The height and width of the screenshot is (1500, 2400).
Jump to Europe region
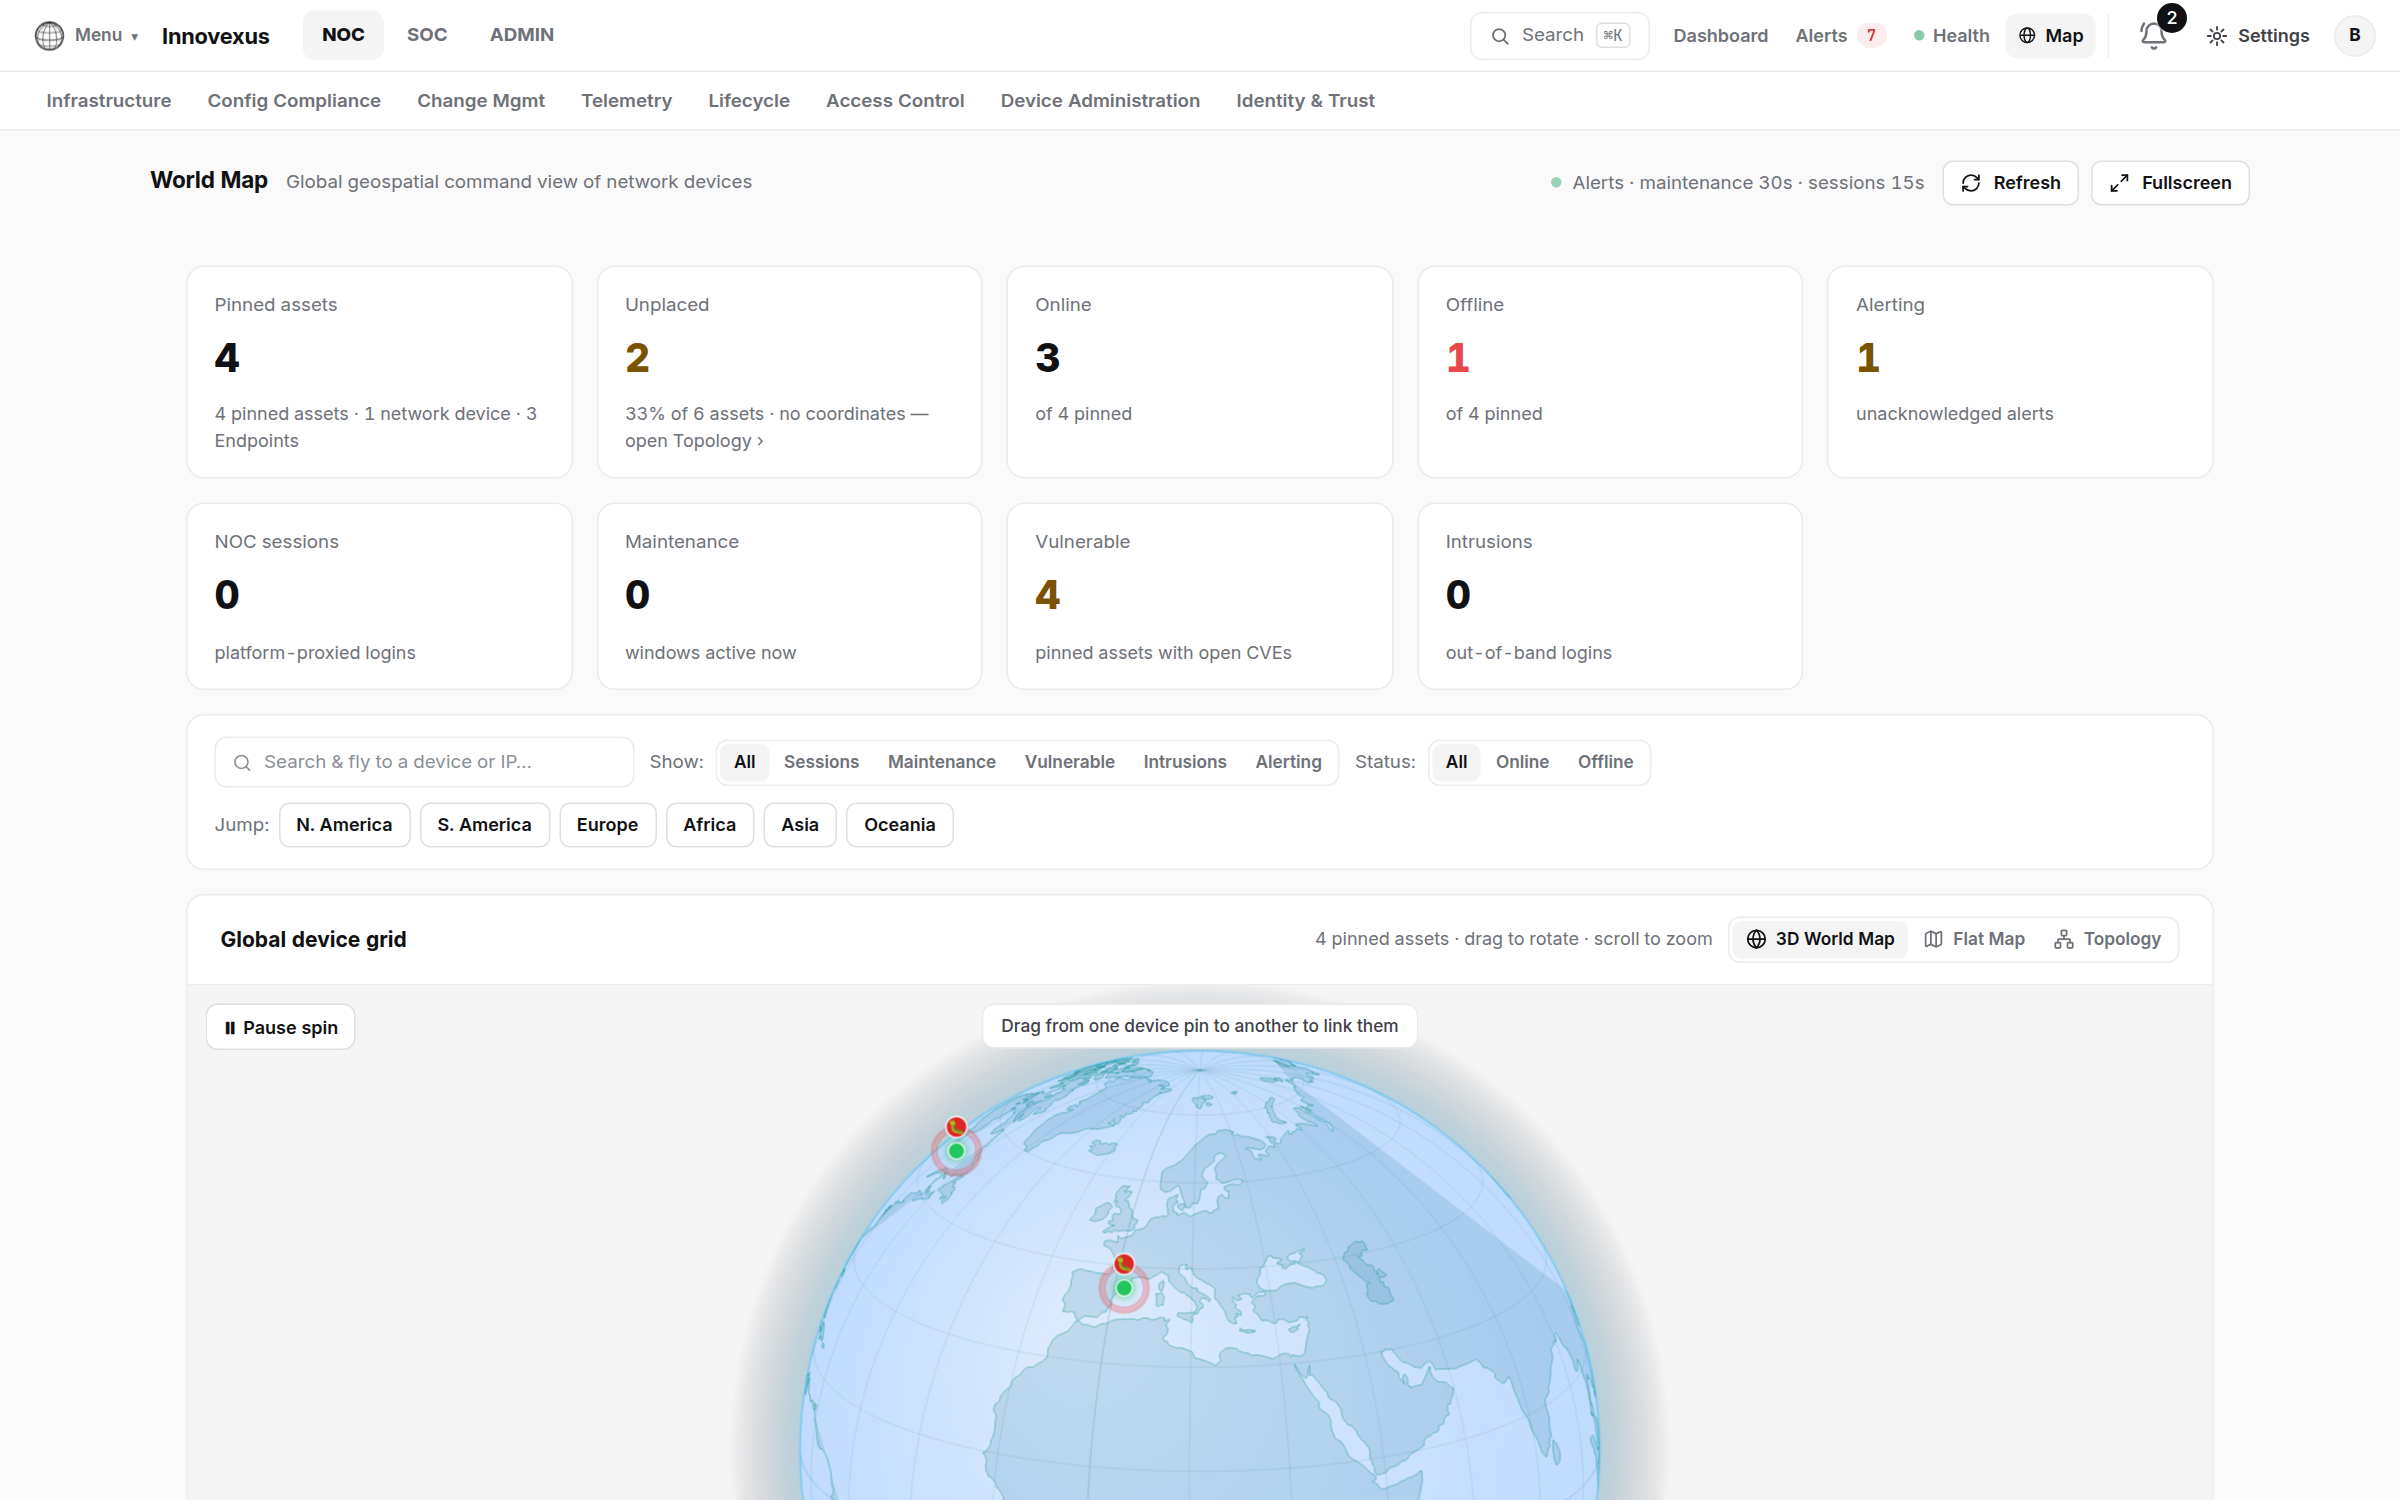[607, 825]
